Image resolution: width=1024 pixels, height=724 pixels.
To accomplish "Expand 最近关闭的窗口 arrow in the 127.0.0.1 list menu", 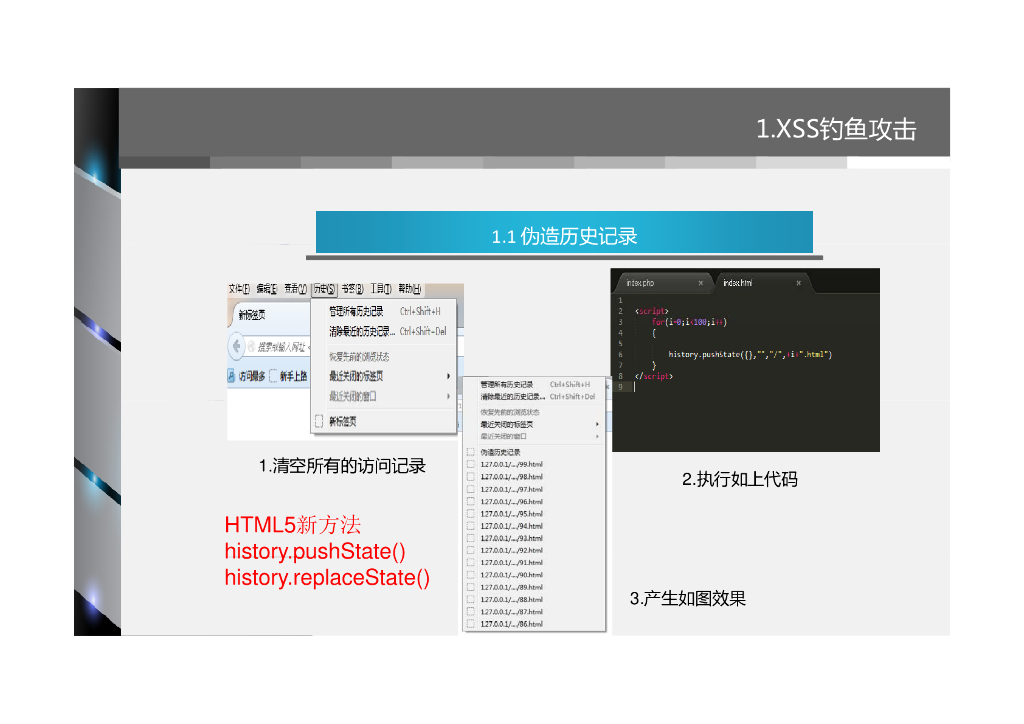I will pos(597,436).
